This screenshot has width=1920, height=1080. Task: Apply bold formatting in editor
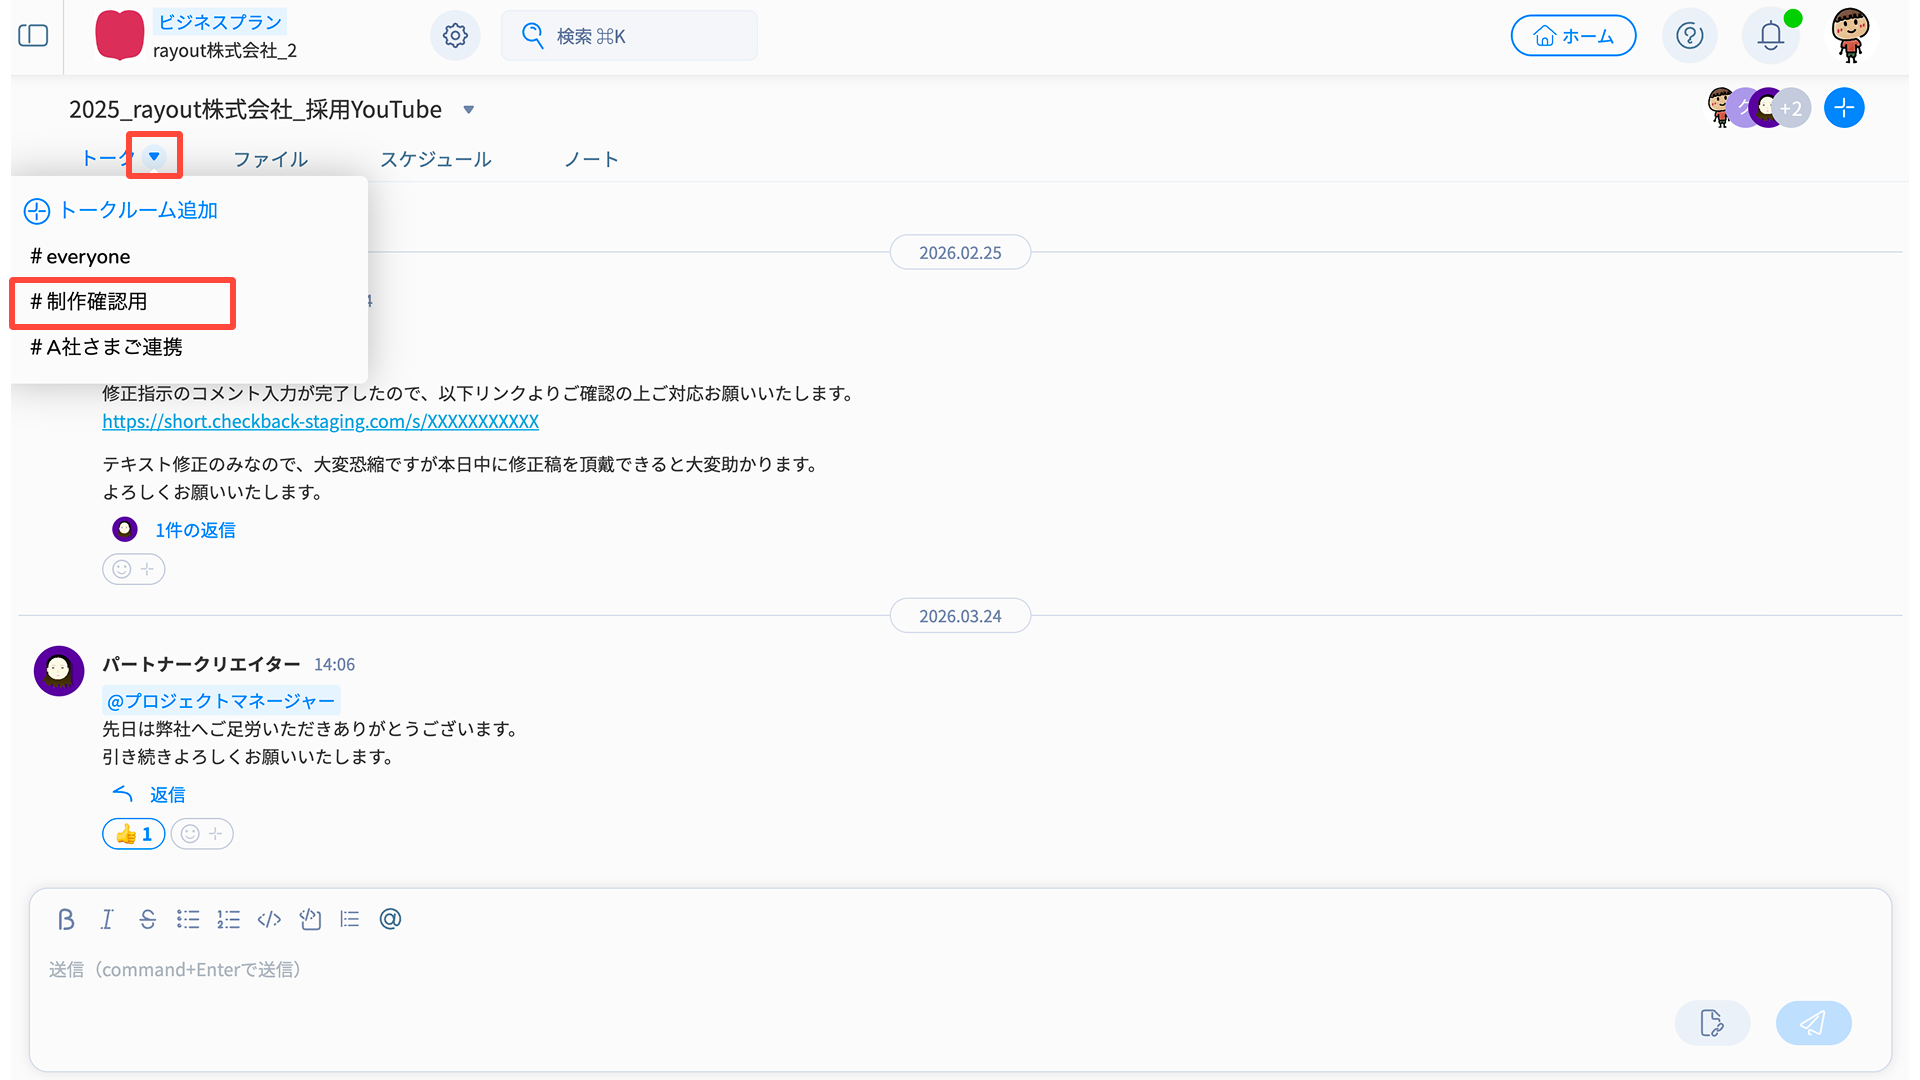tap(66, 919)
